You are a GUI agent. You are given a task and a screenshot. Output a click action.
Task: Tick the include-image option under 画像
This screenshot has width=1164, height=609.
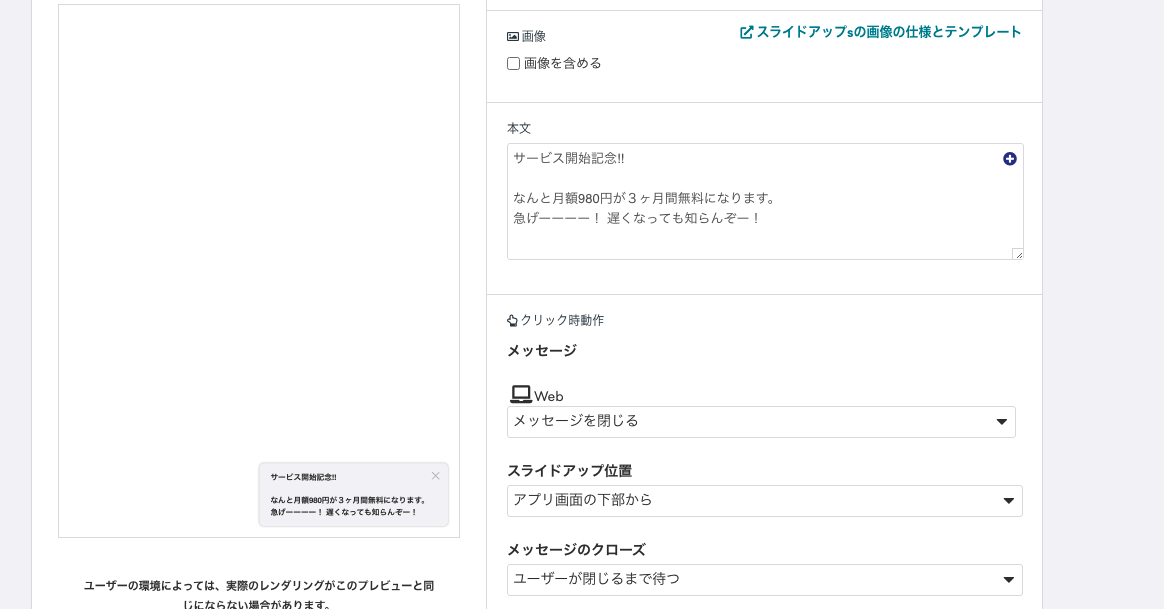(513, 63)
